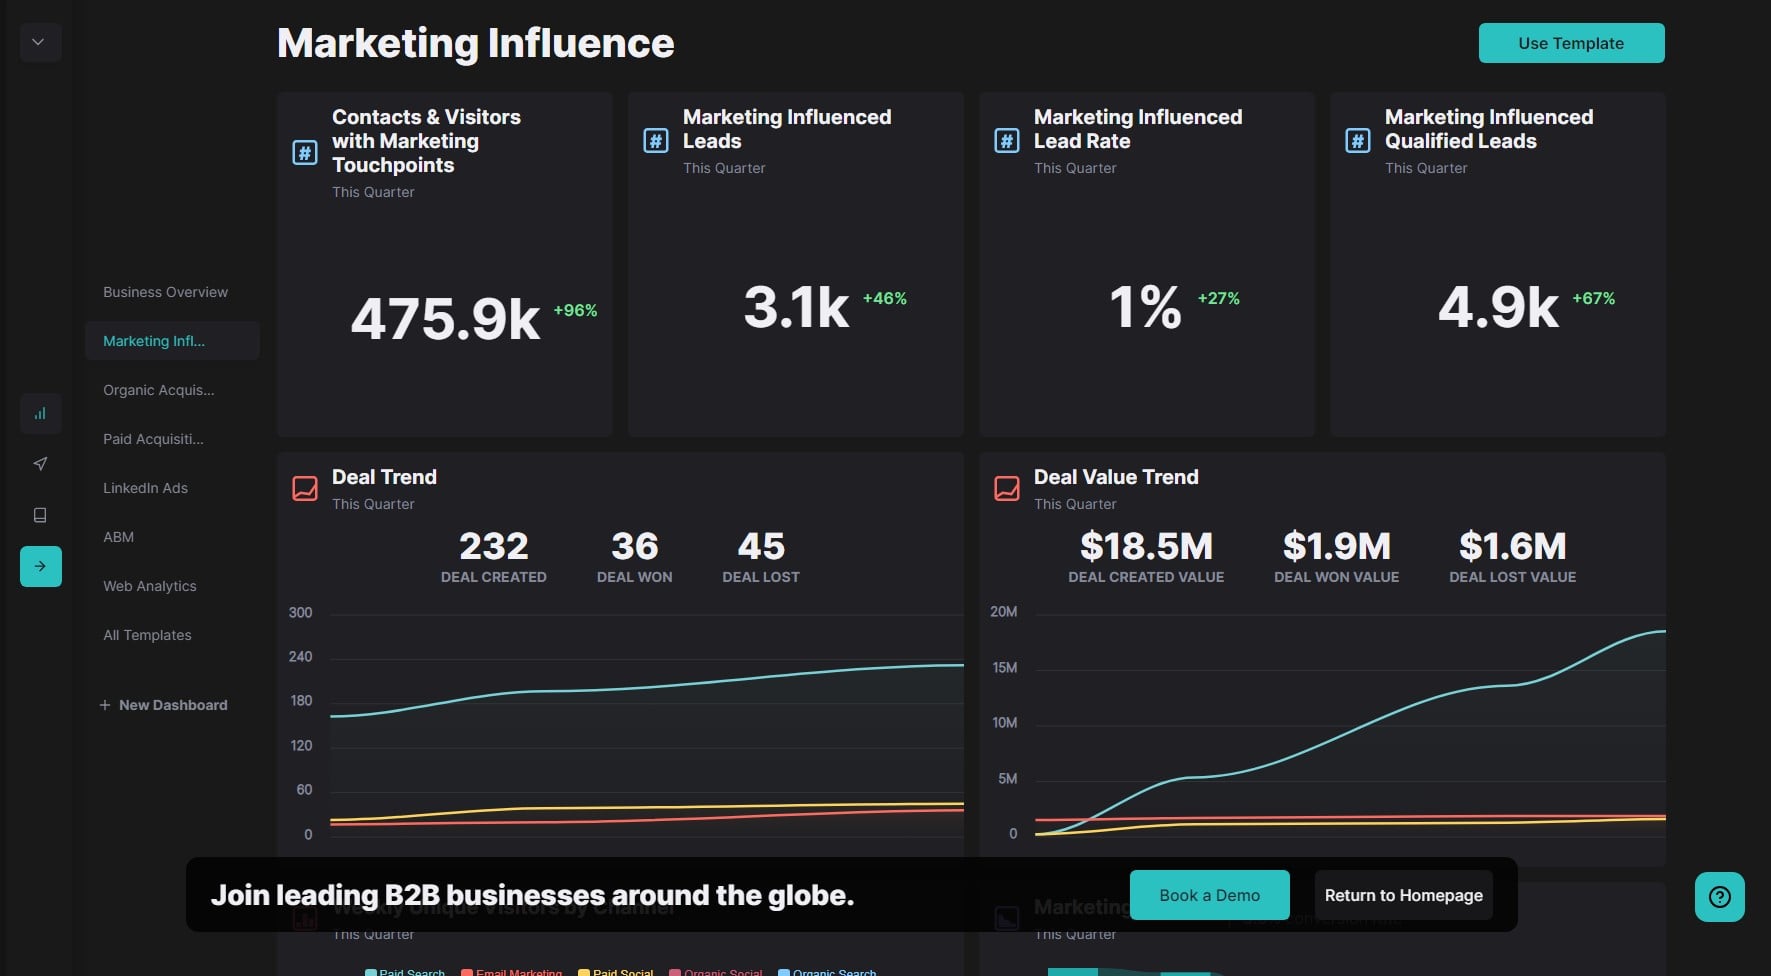Click hash icon next to Marketing Influenced Lead Rate
Image resolution: width=1771 pixels, height=976 pixels.
pyautogui.click(x=1006, y=141)
